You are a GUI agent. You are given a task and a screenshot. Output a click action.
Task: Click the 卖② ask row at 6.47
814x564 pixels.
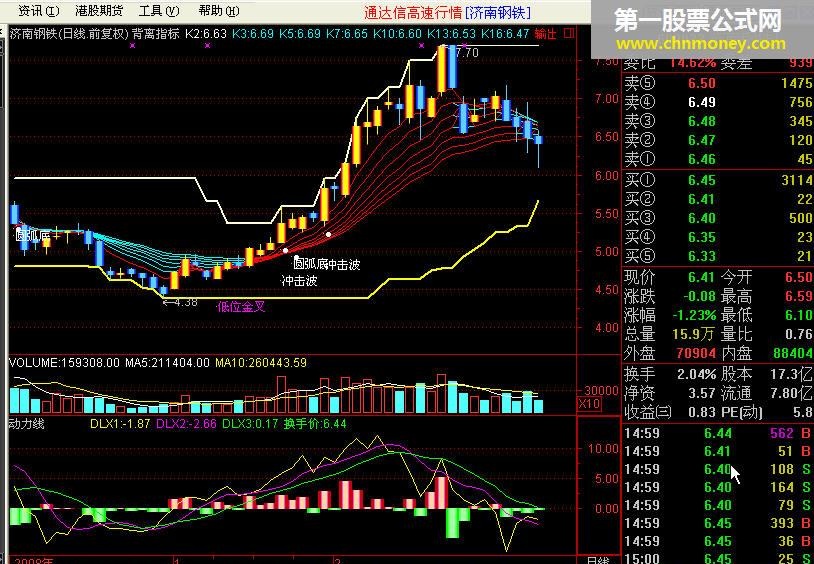click(x=718, y=140)
